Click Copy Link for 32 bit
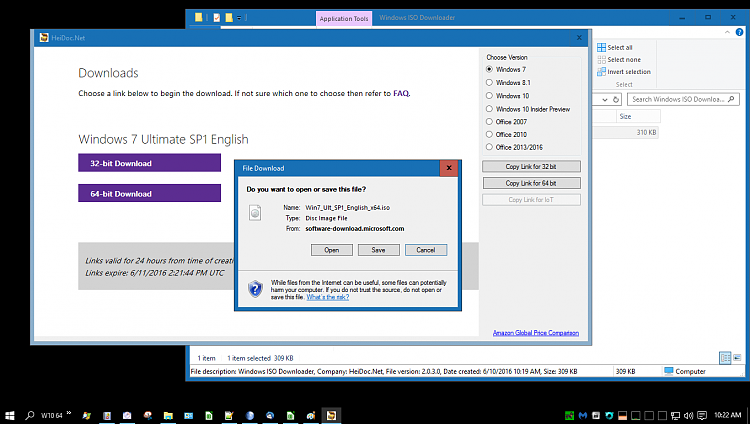 [531, 167]
